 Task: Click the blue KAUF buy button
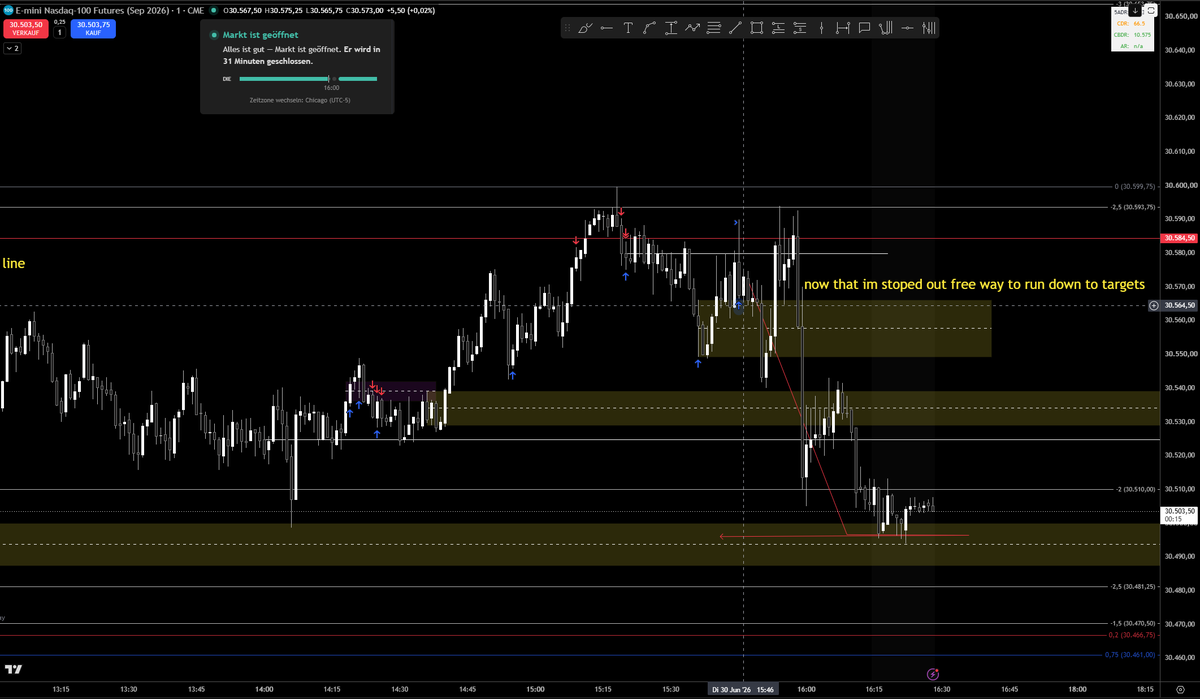click(93, 29)
